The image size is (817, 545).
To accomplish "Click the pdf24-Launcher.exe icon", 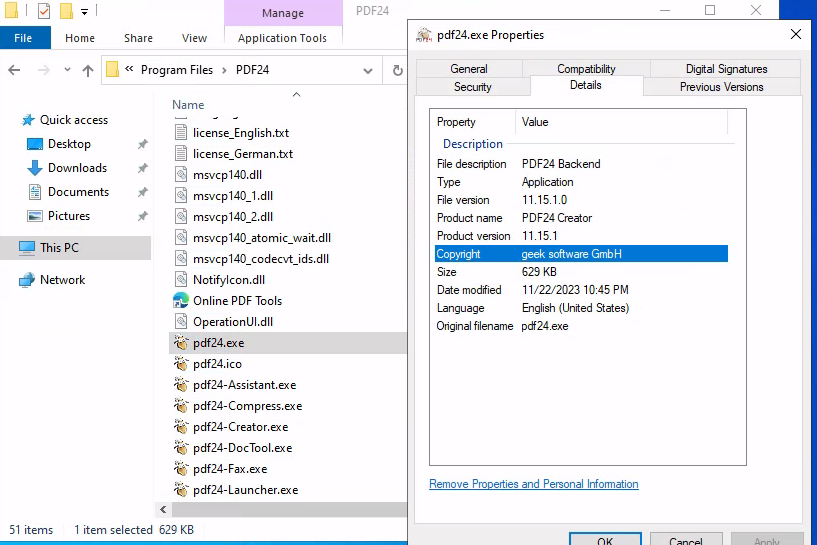I will coord(181,490).
